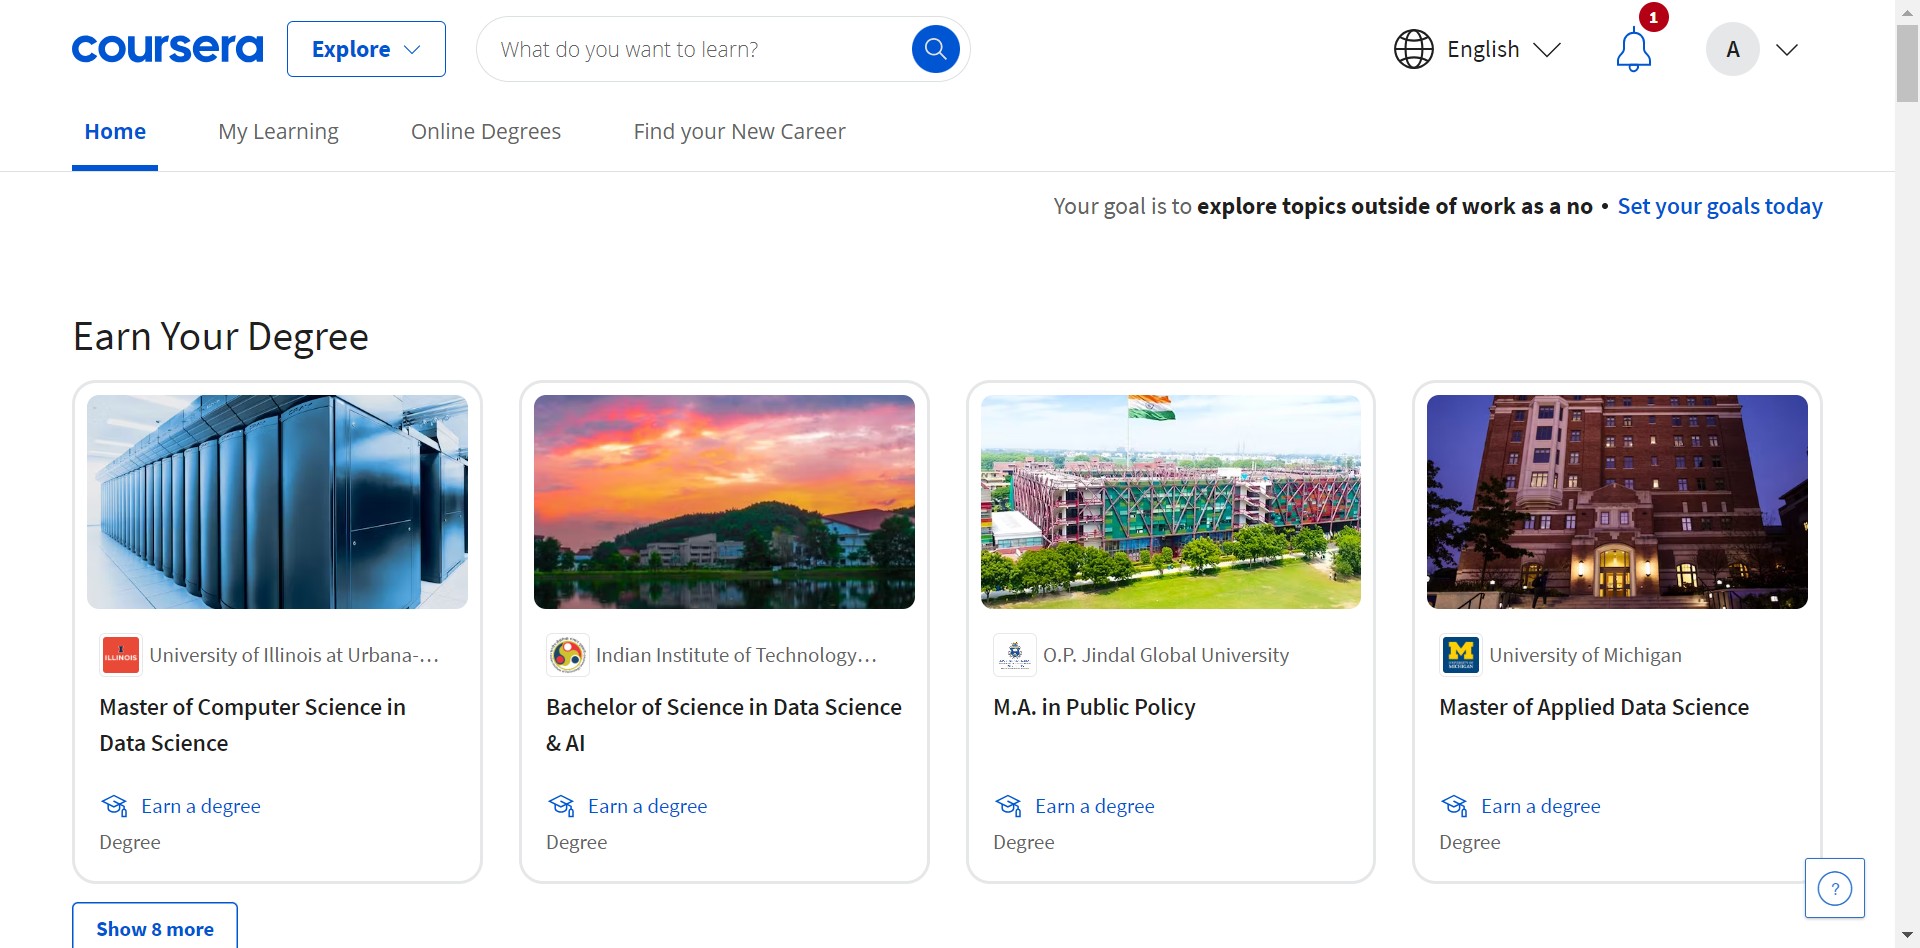The image size is (1920, 948).
Task: Click the Show 8 more button
Action: [155, 929]
